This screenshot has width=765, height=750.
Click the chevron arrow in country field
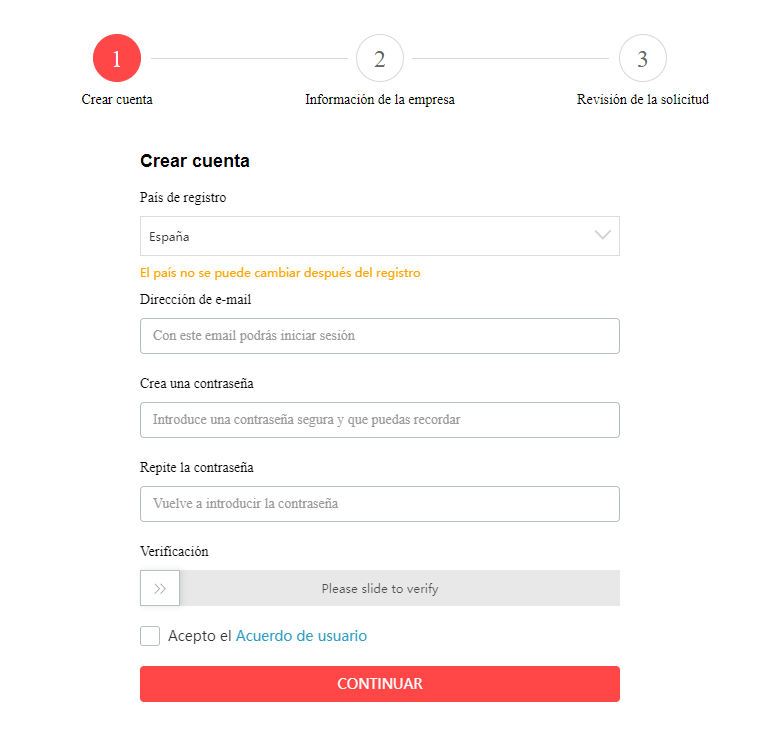[602, 235]
